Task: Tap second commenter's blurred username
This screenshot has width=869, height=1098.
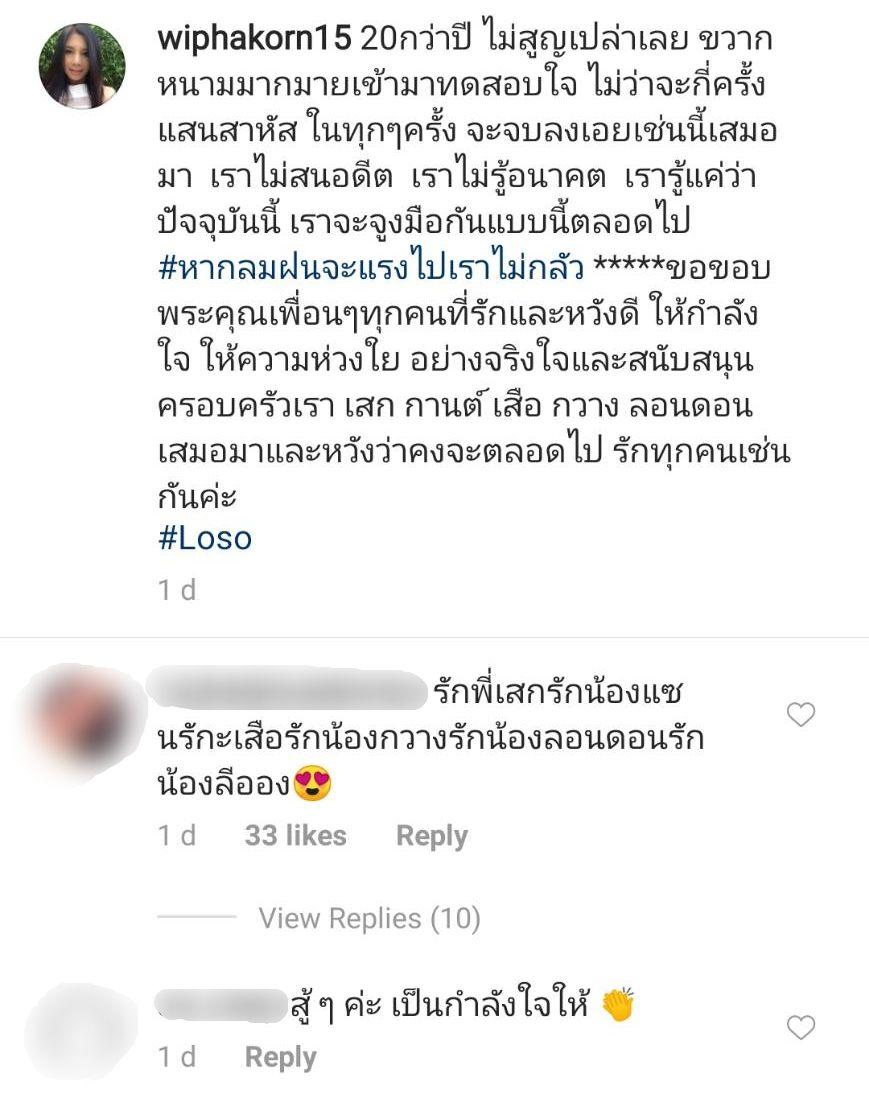Action: [x=222, y=1002]
